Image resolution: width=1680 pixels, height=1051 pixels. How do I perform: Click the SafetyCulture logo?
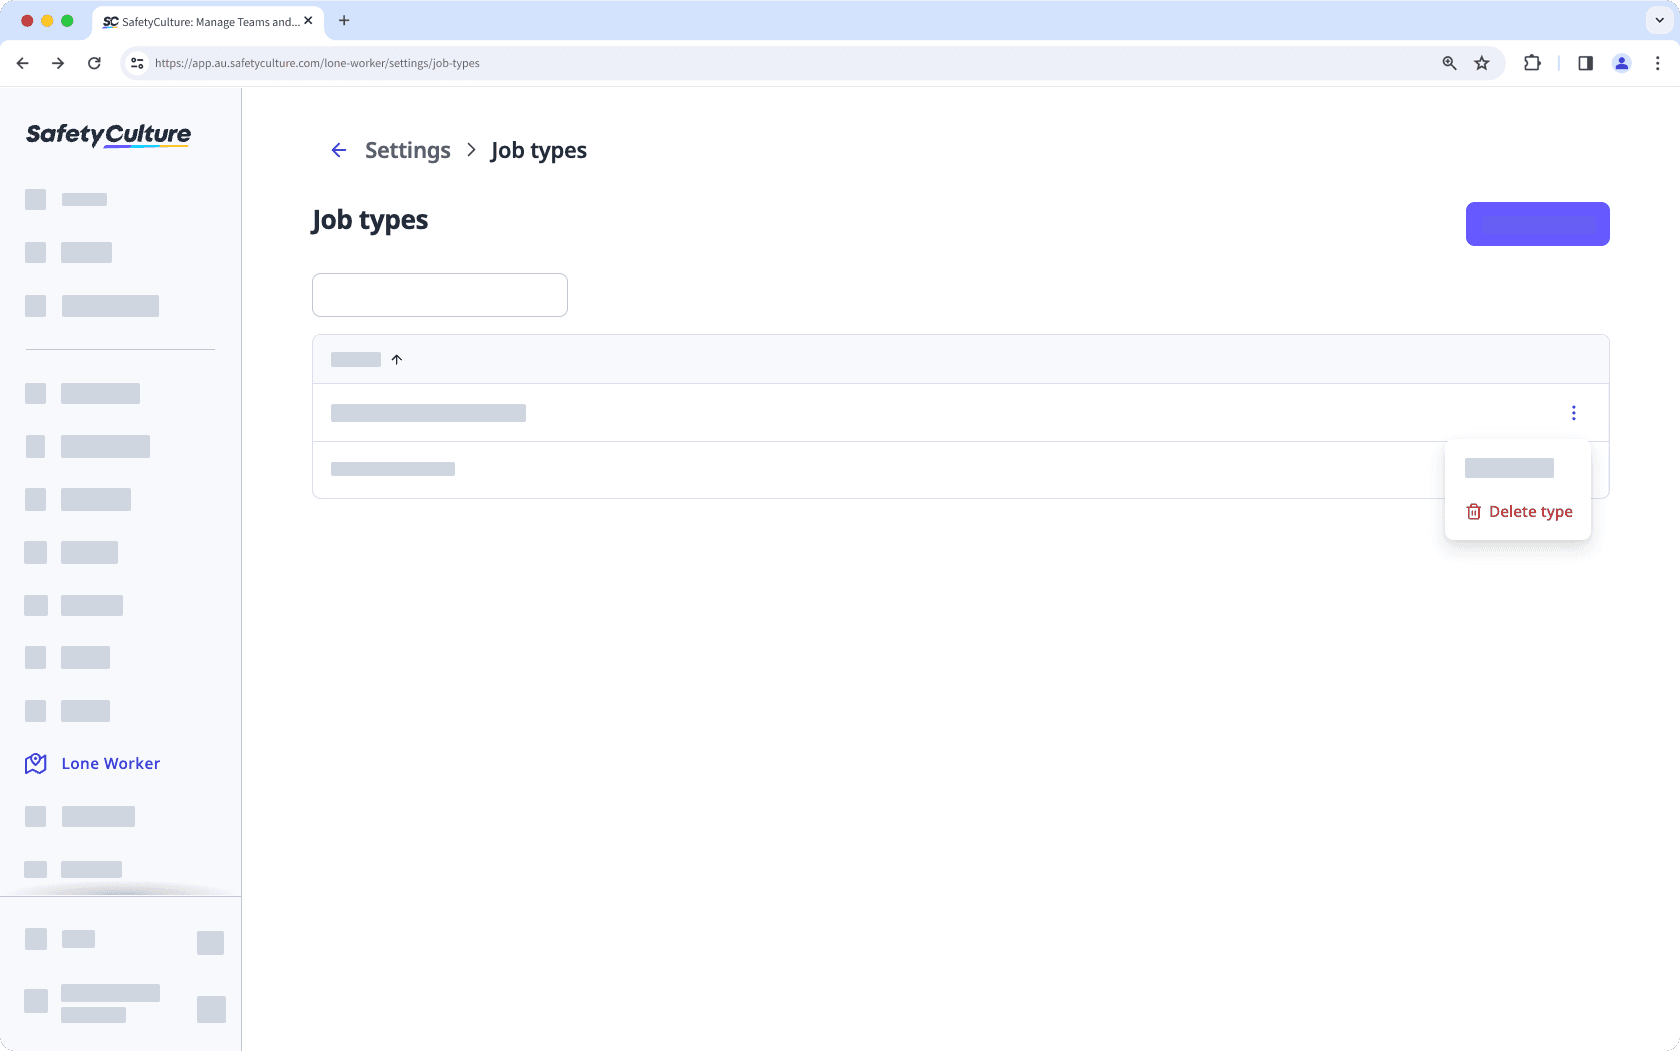click(x=107, y=135)
